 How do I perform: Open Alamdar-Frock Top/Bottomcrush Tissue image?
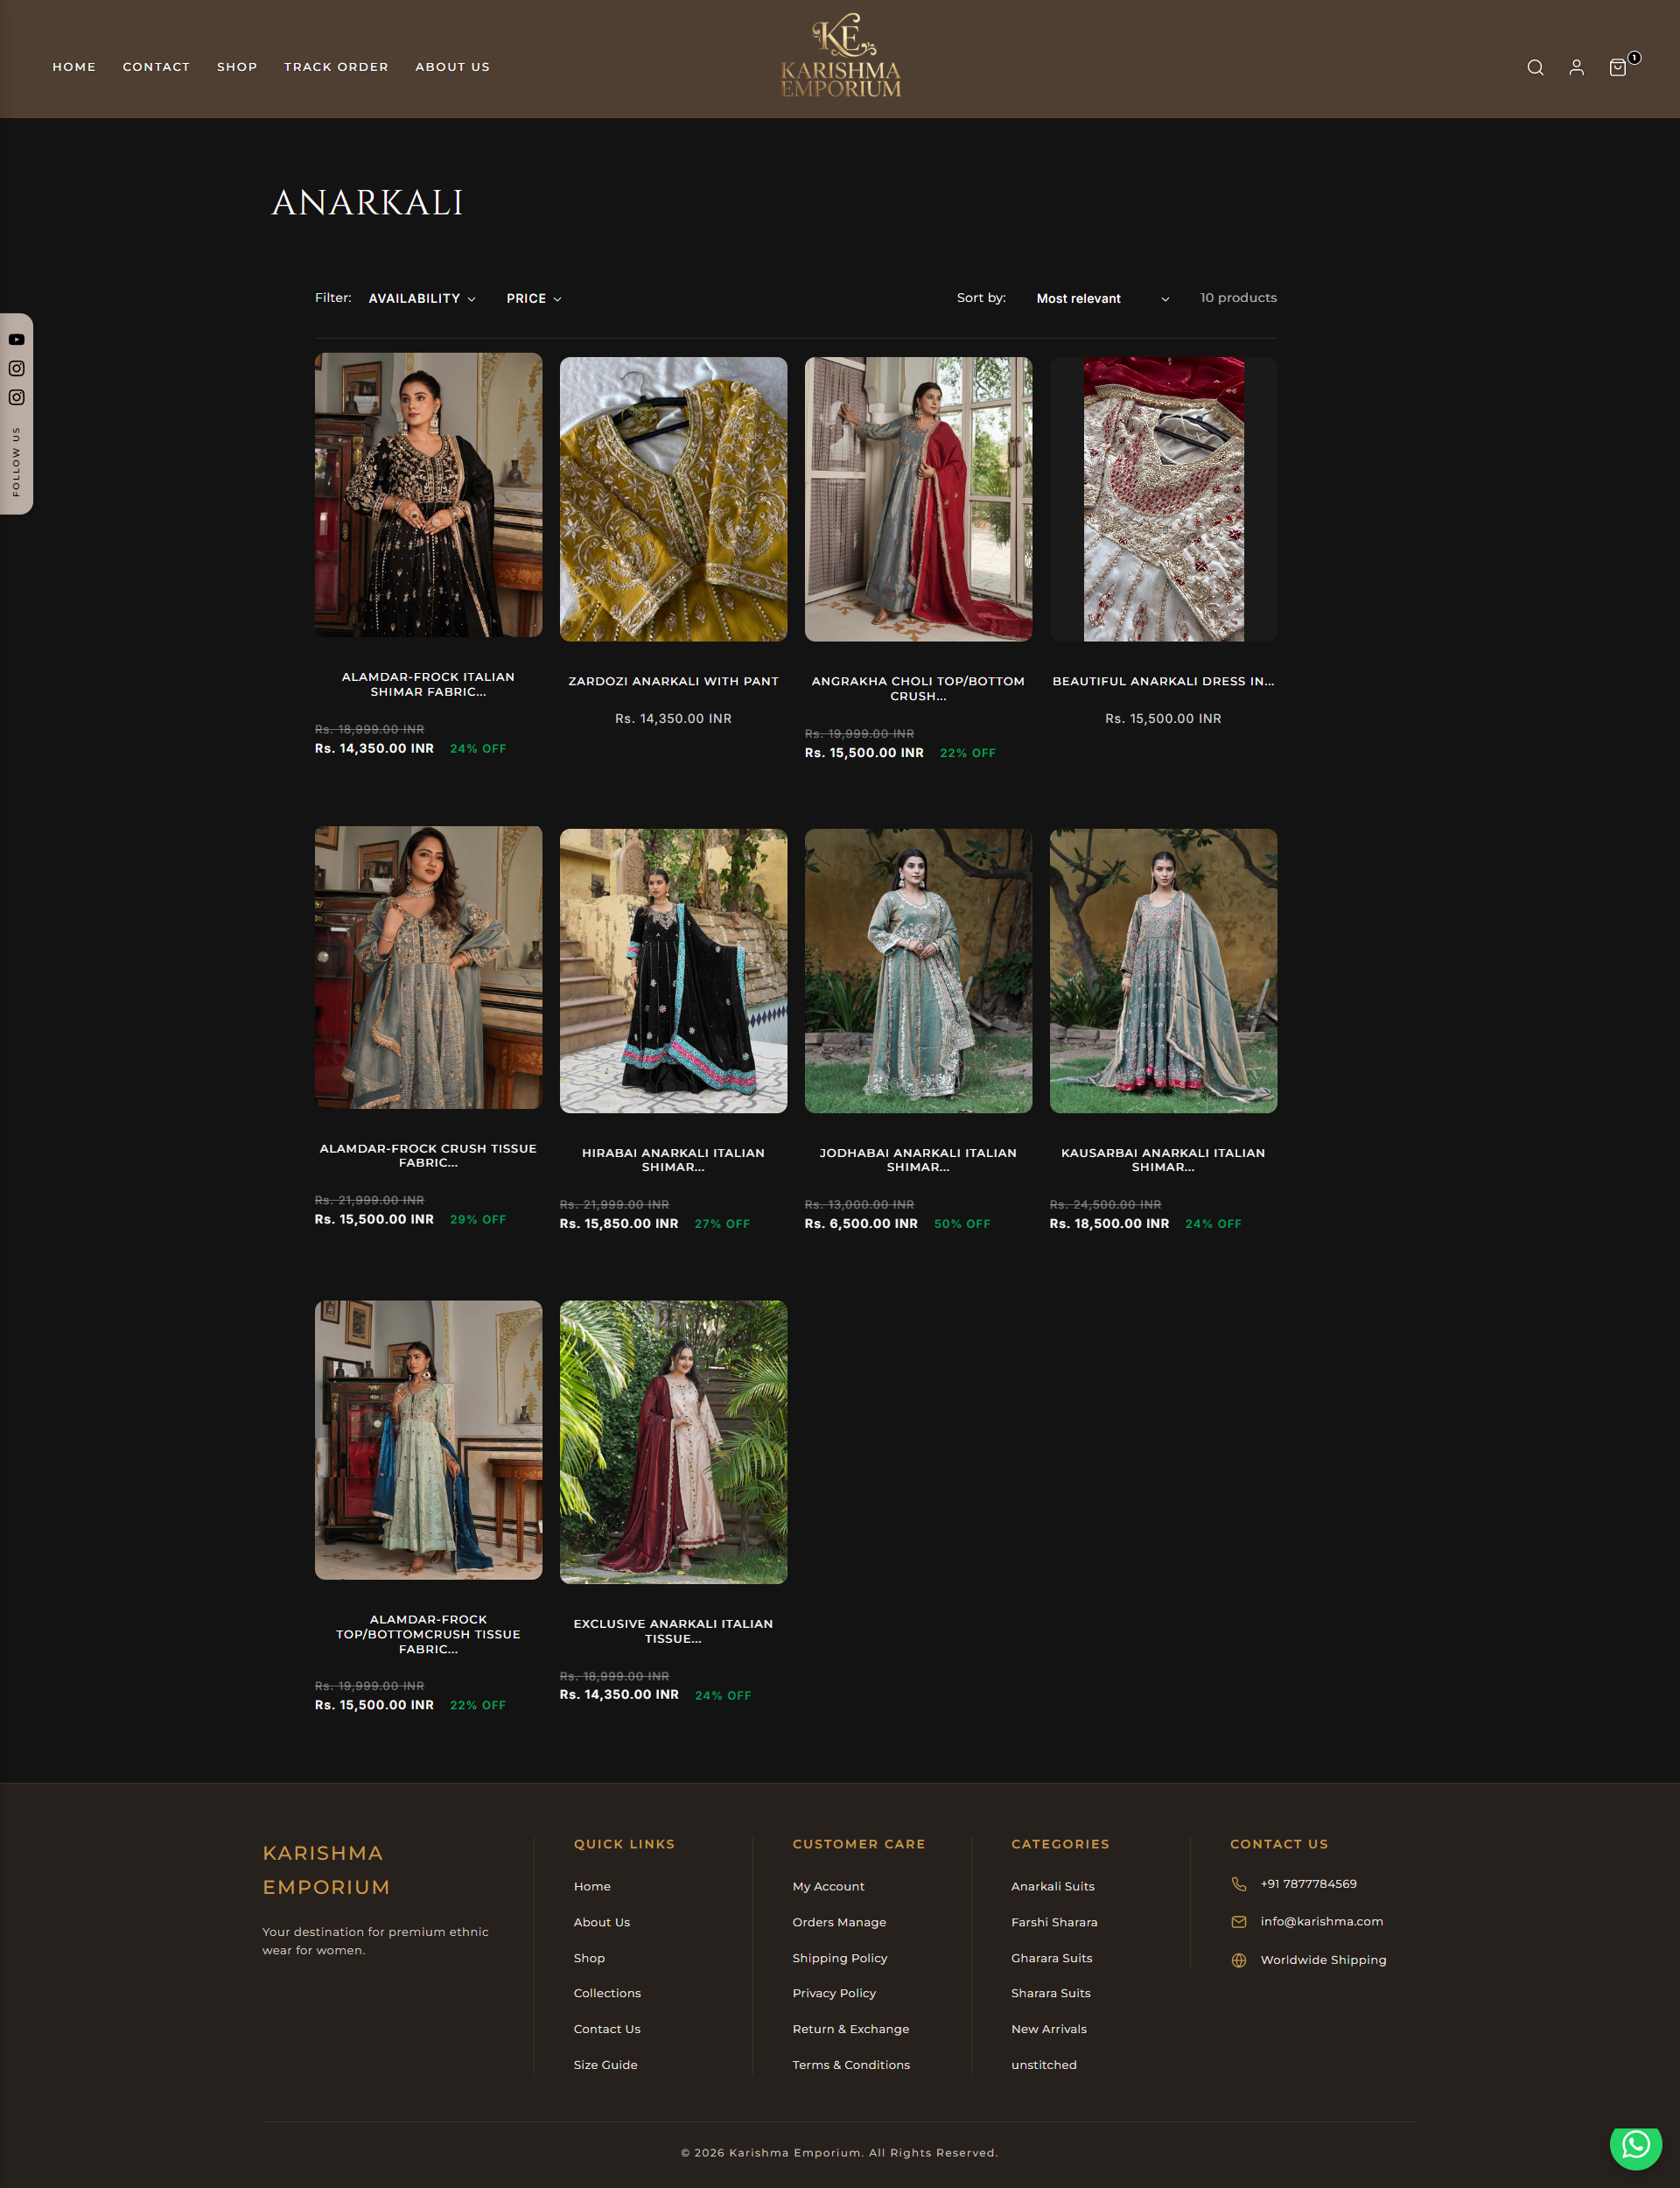click(428, 1440)
